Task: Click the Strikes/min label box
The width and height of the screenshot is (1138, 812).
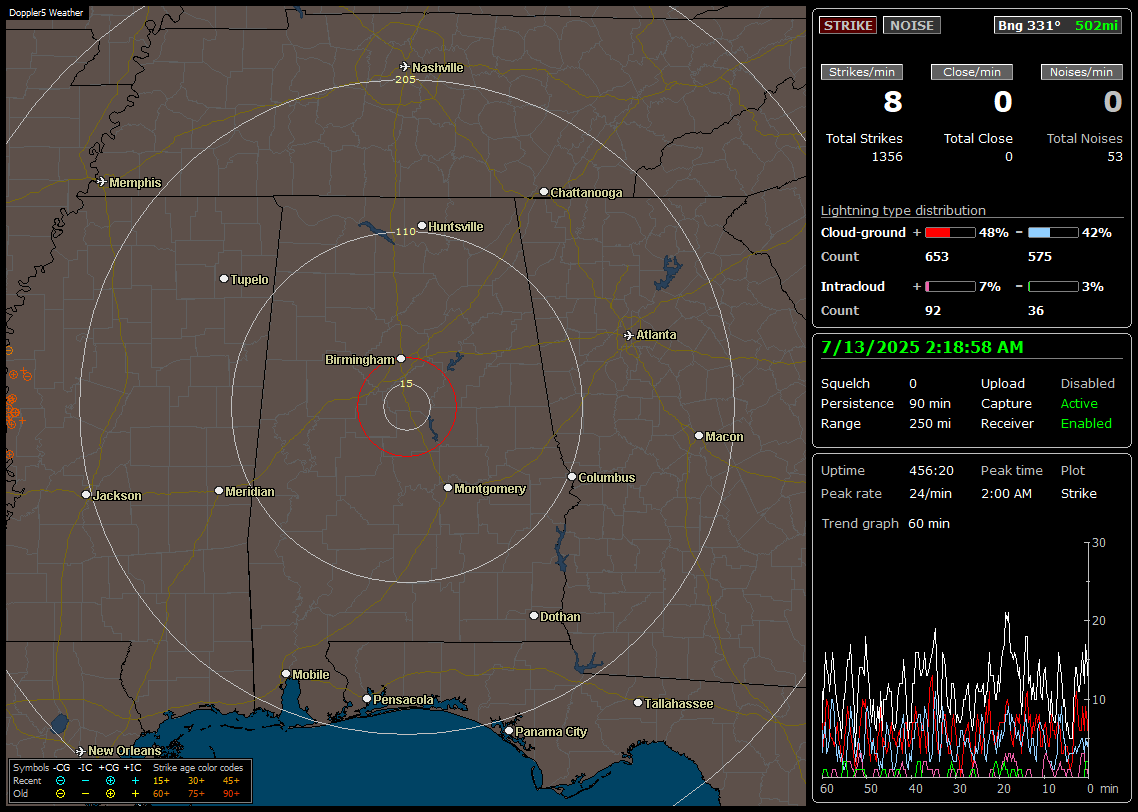Action: 862,72
